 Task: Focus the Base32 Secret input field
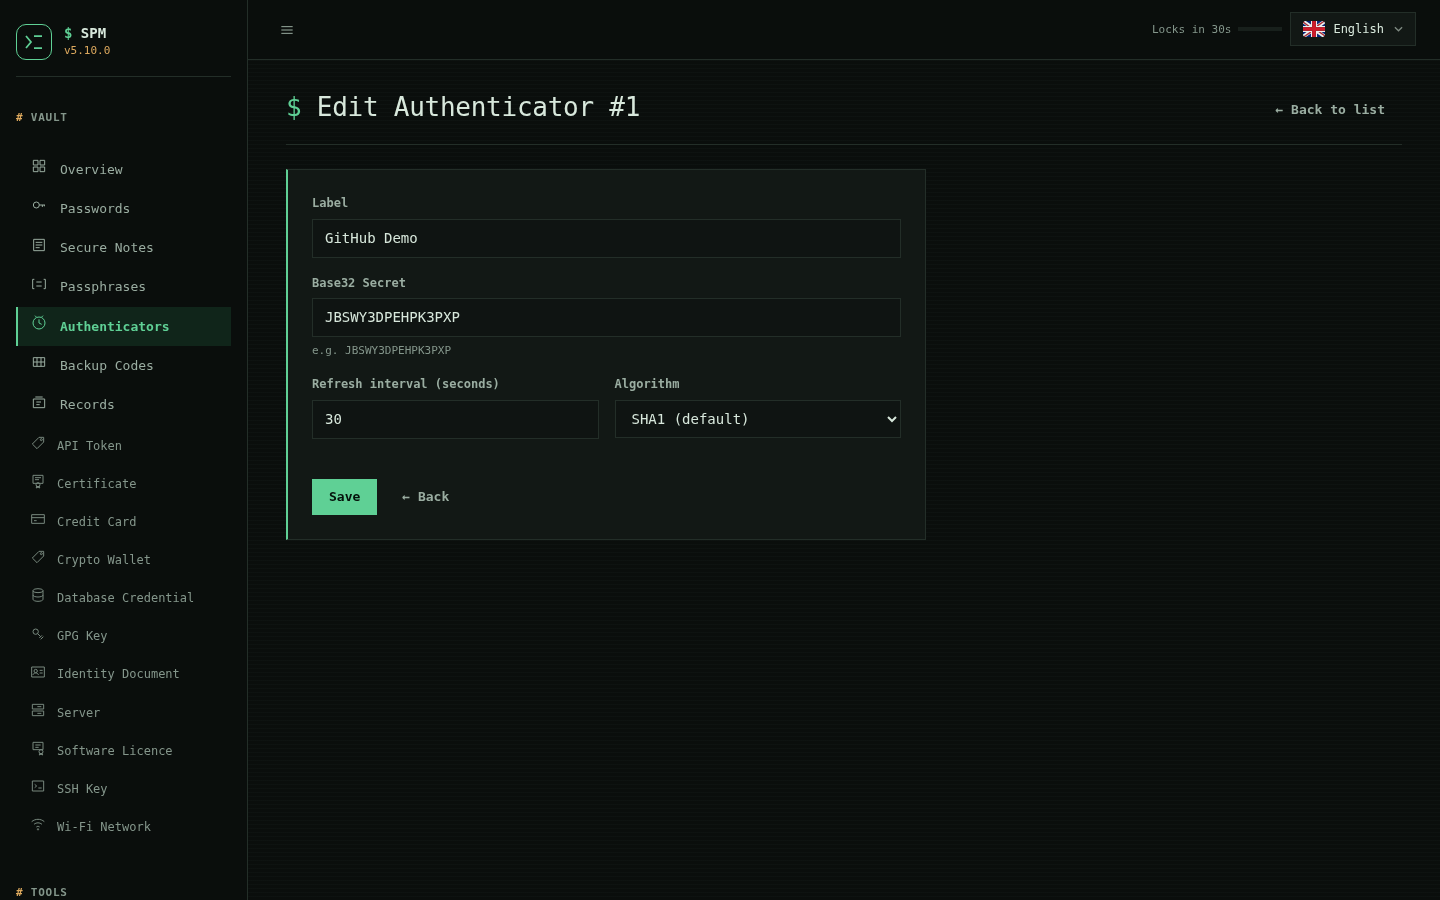[x=606, y=317]
